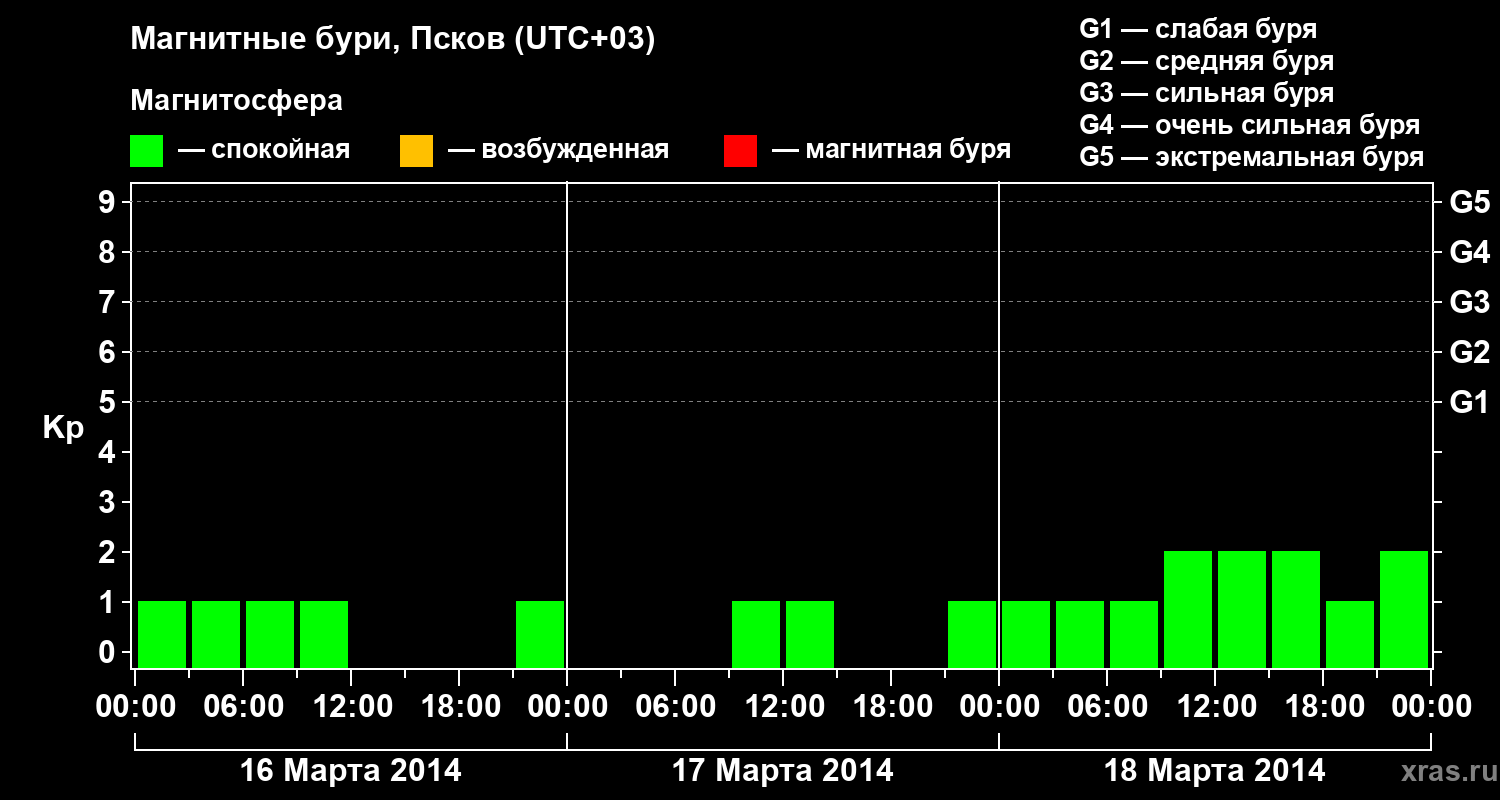Click the 18 March Kp 2 bar at 15:00–18:00
This screenshot has height=800, width=1500.
(x=1296, y=609)
